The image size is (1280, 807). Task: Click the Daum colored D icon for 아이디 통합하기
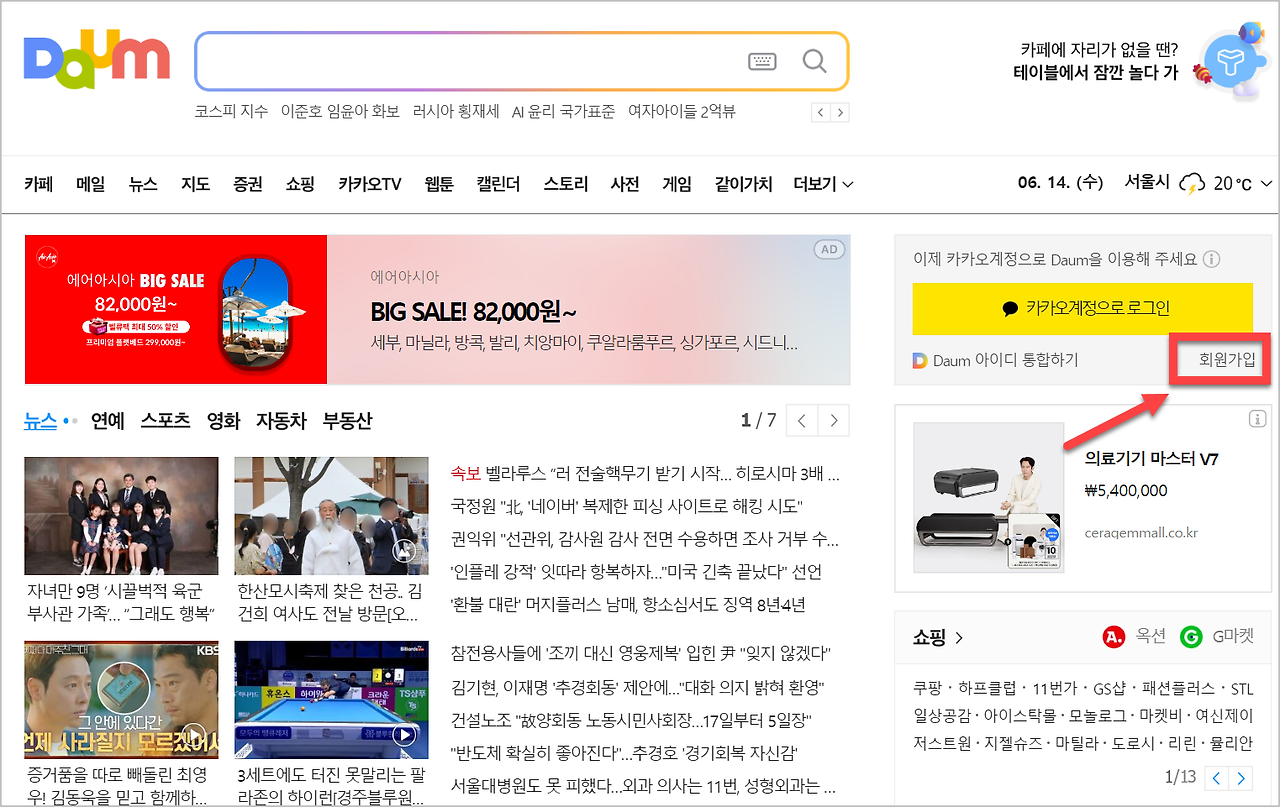[x=920, y=360]
